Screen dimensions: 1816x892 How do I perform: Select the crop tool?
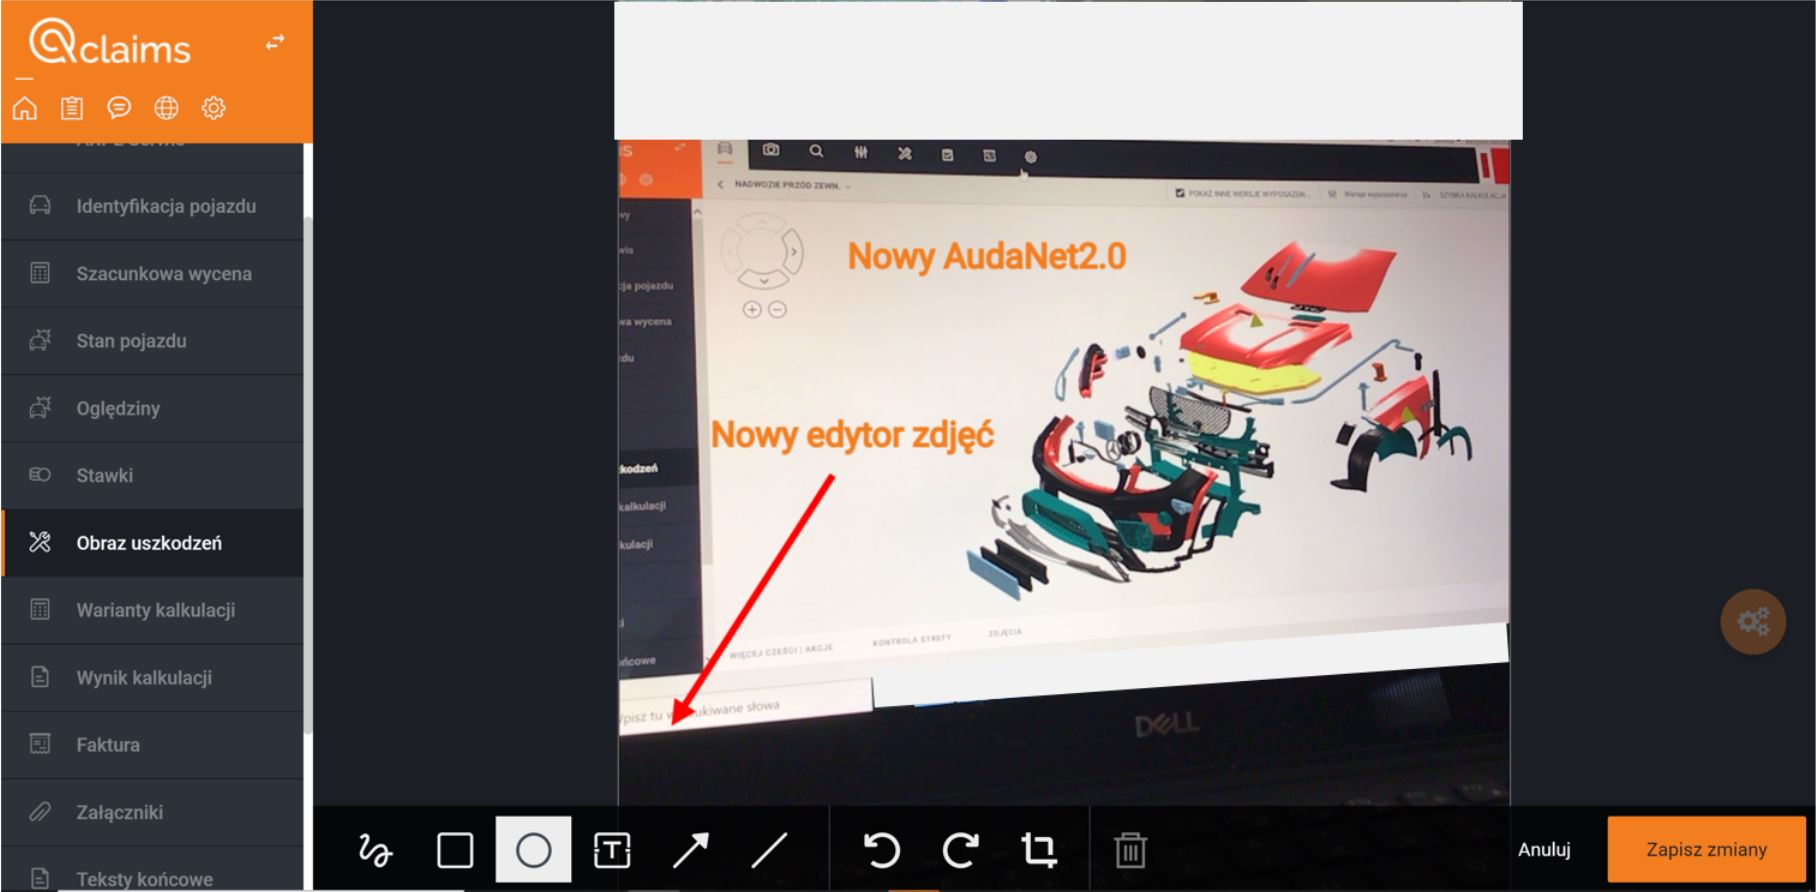(1038, 850)
